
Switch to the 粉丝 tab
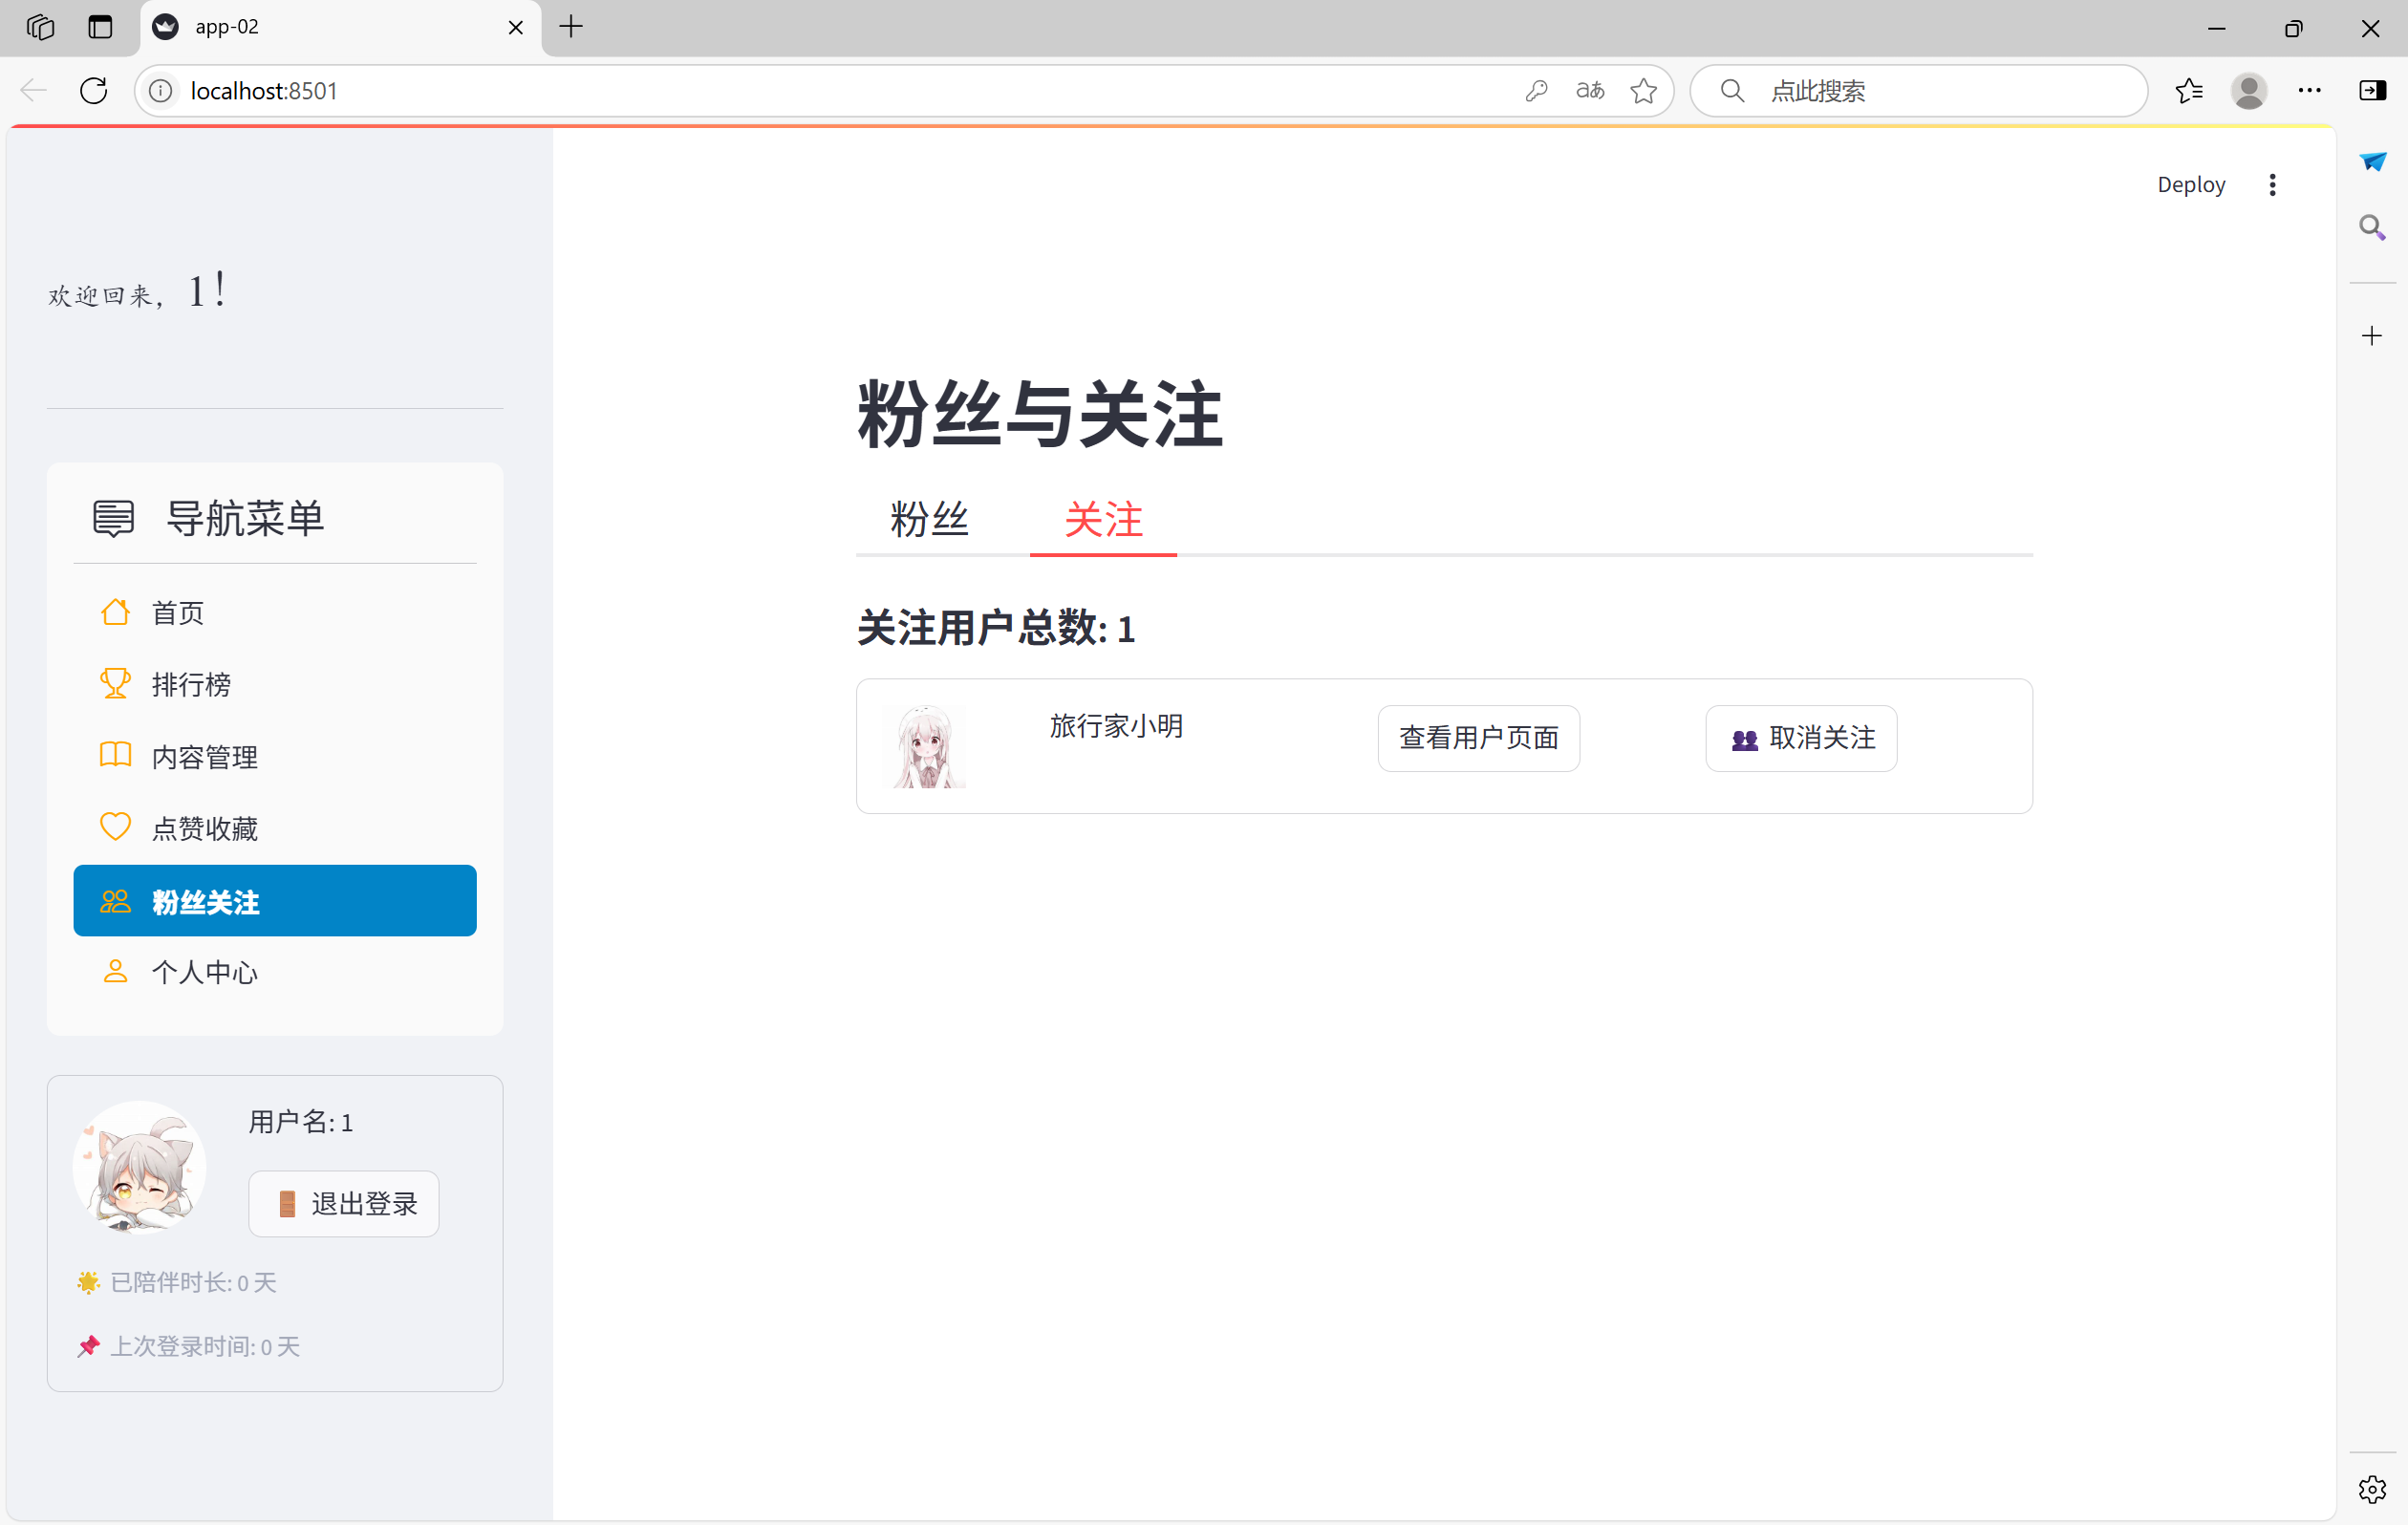point(929,520)
